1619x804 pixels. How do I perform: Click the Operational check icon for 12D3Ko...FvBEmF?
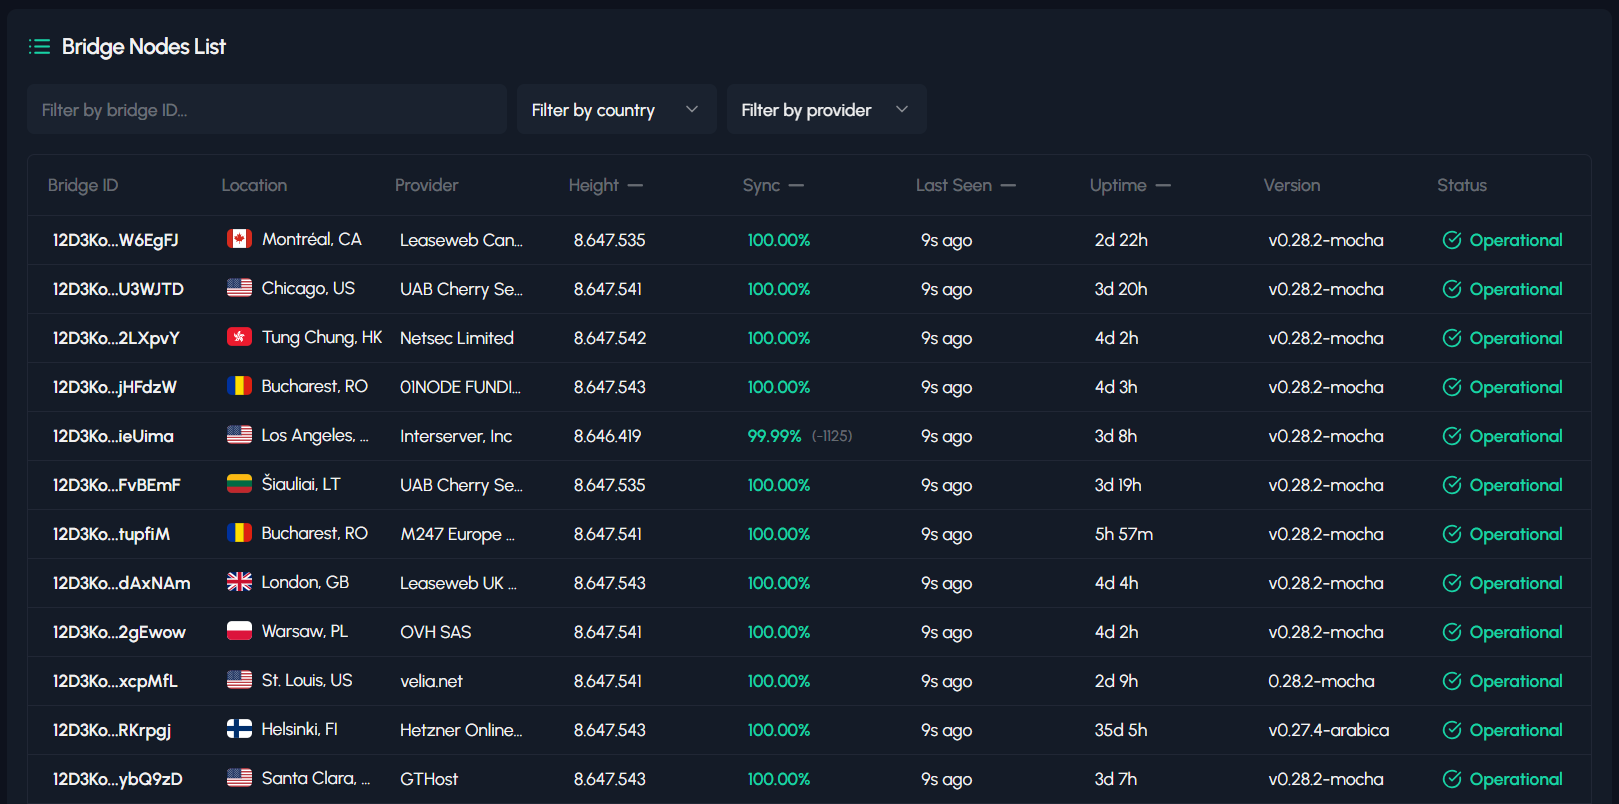click(1452, 485)
